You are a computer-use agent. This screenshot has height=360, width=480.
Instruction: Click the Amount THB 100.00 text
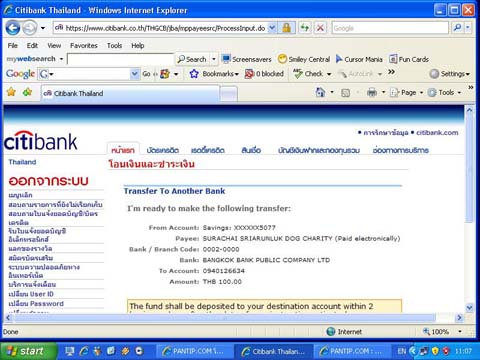click(x=222, y=282)
